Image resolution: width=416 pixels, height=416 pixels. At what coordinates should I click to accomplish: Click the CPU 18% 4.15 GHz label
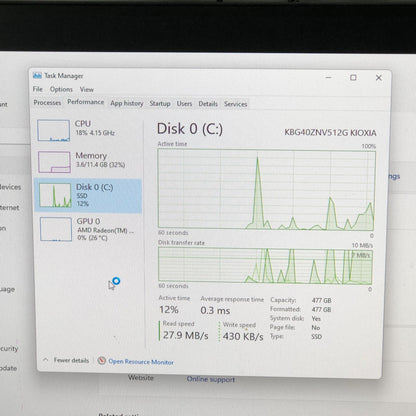(95, 128)
